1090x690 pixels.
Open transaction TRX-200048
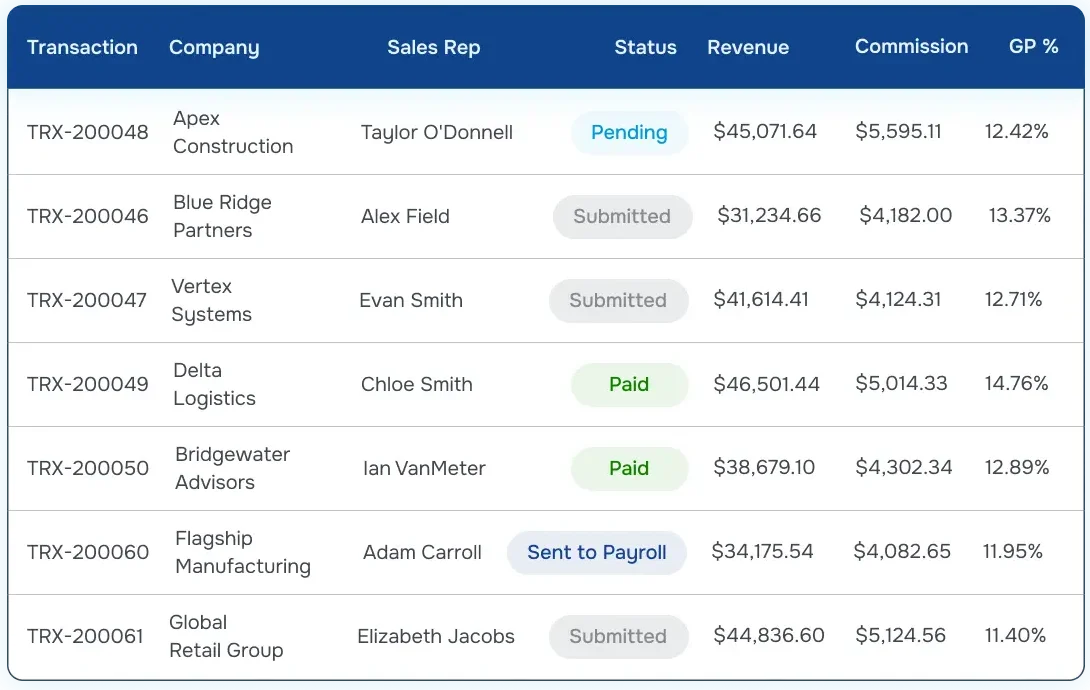(88, 132)
